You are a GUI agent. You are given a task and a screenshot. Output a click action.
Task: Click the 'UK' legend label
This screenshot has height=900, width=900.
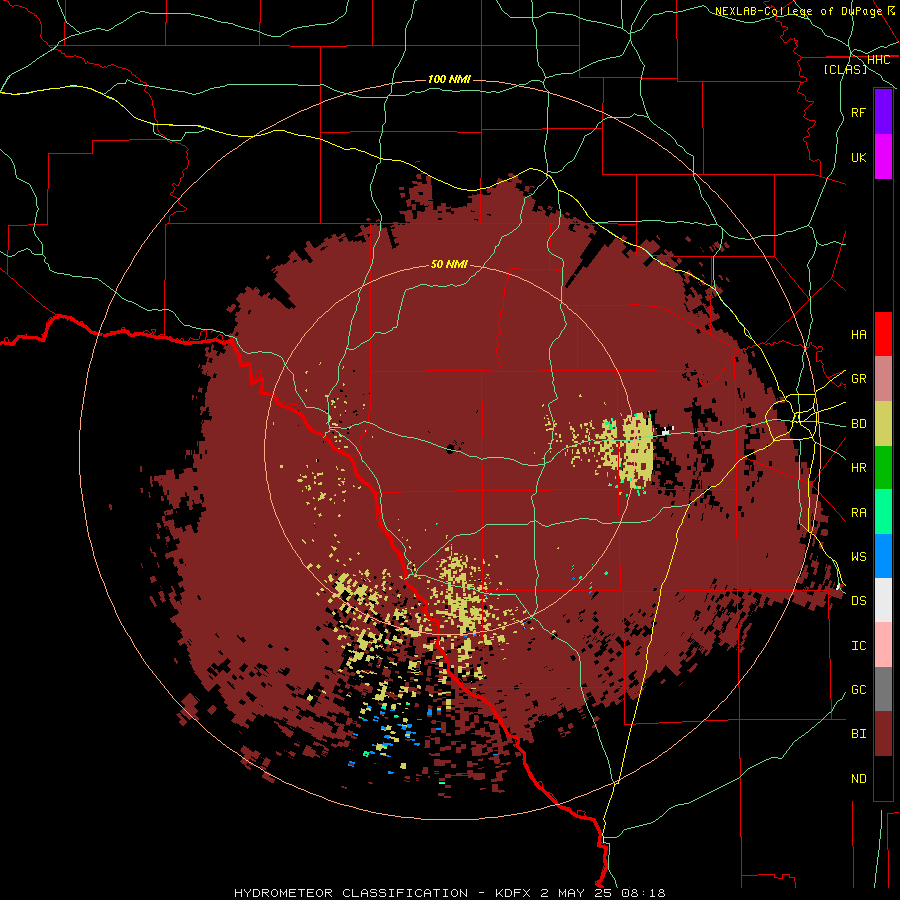click(858, 158)
